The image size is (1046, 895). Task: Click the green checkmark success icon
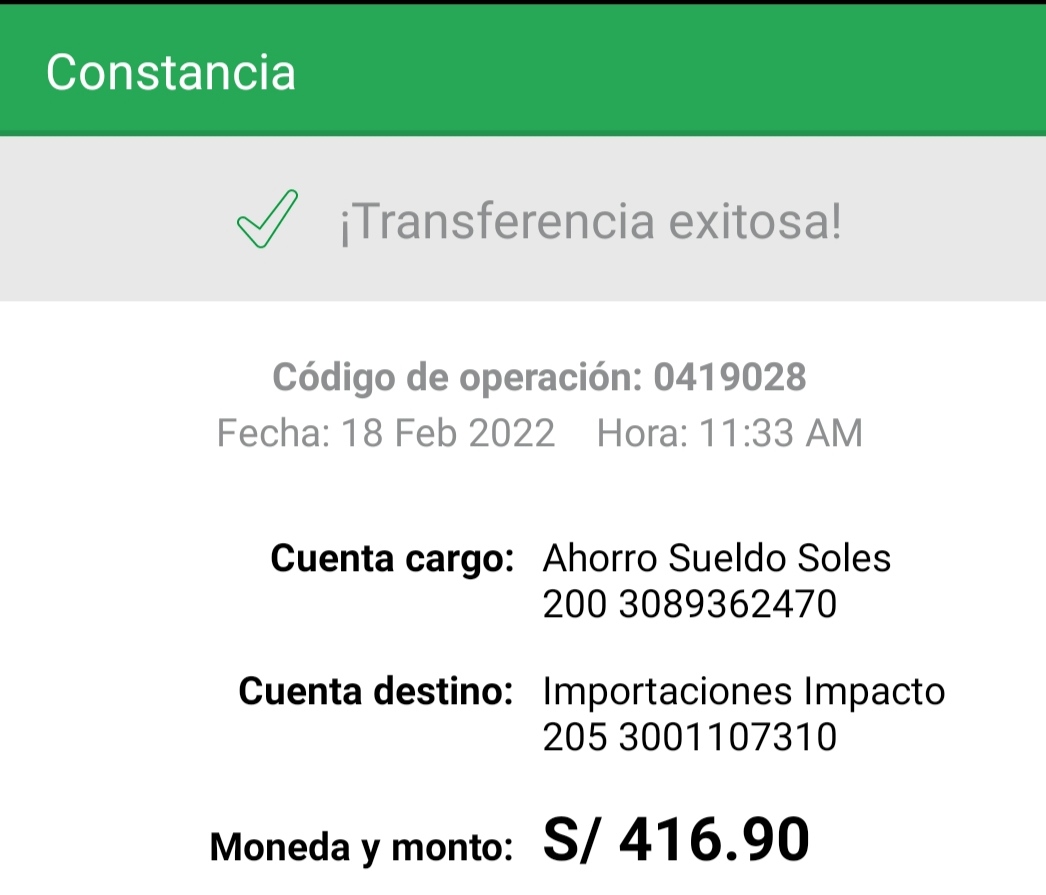(x=266, y=220)
